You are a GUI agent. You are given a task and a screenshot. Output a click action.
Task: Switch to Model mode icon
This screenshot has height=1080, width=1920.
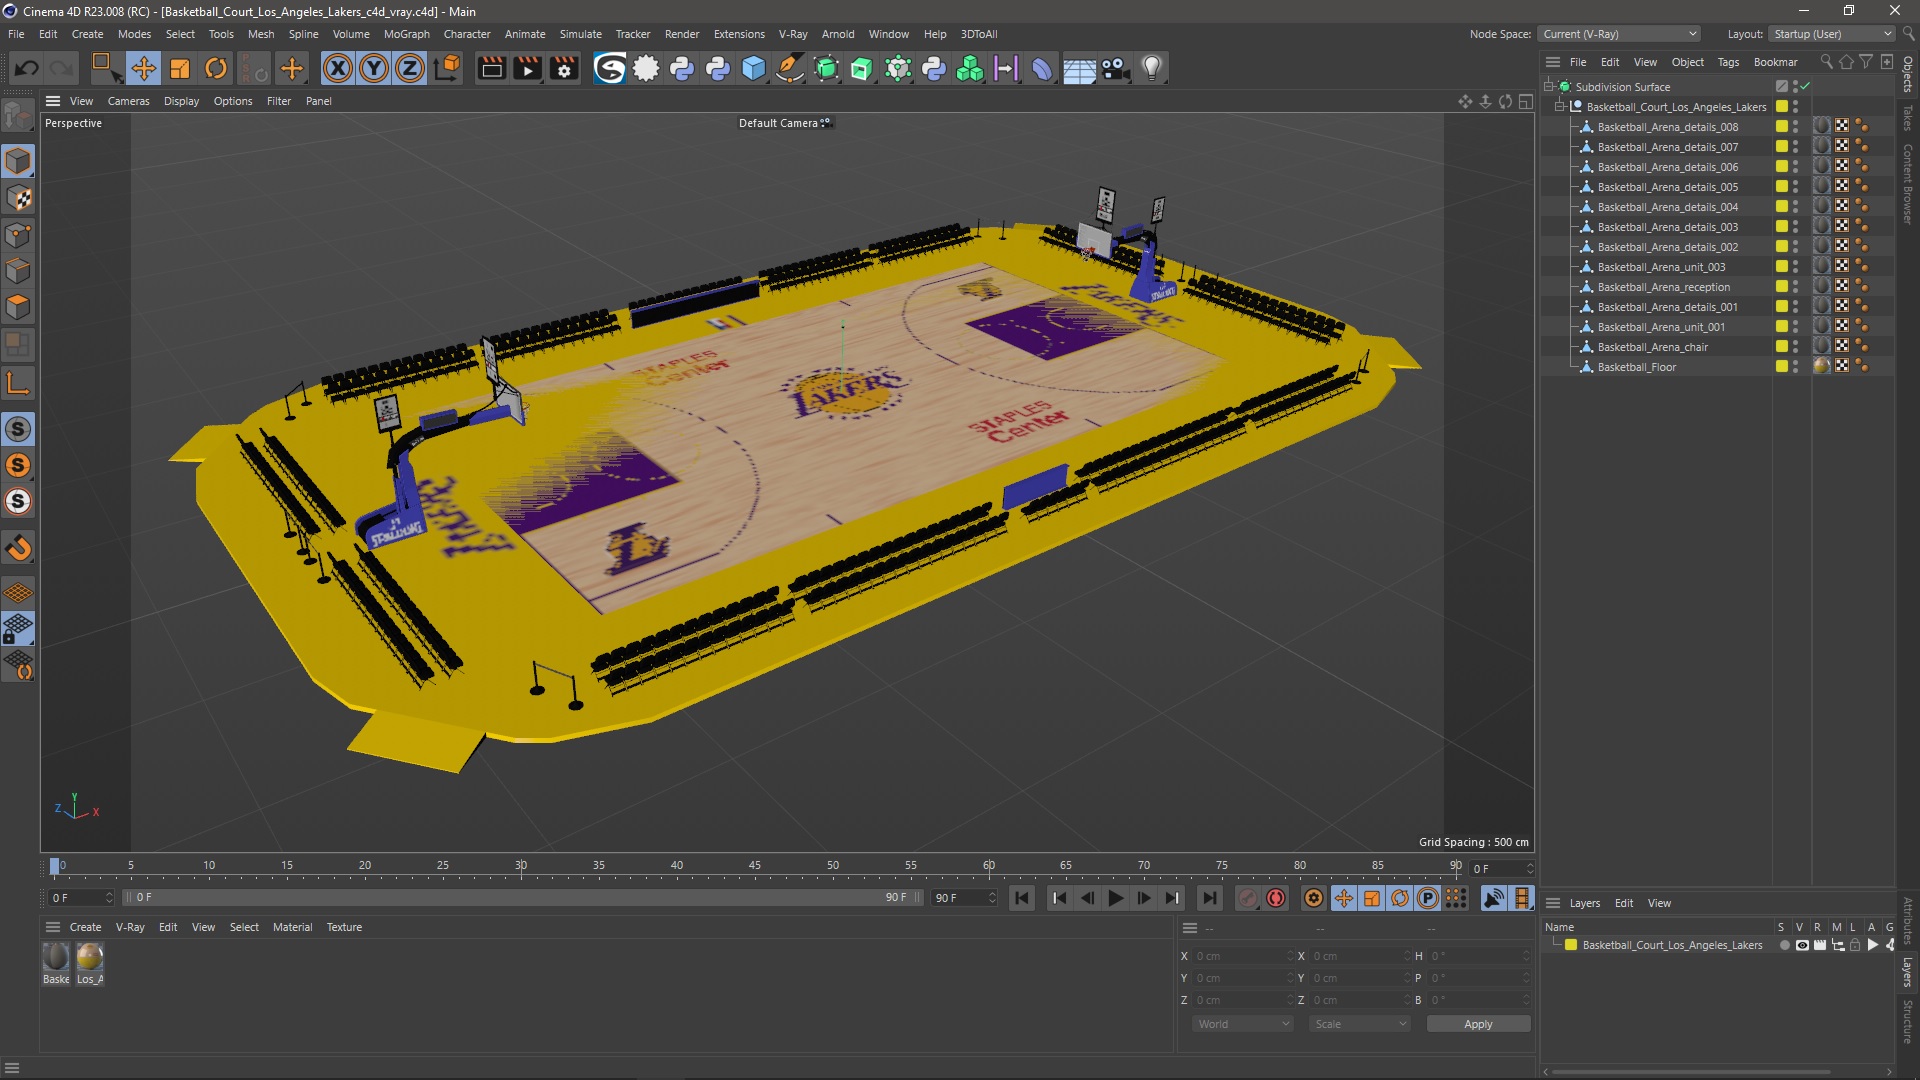click(x=19, y=161)
